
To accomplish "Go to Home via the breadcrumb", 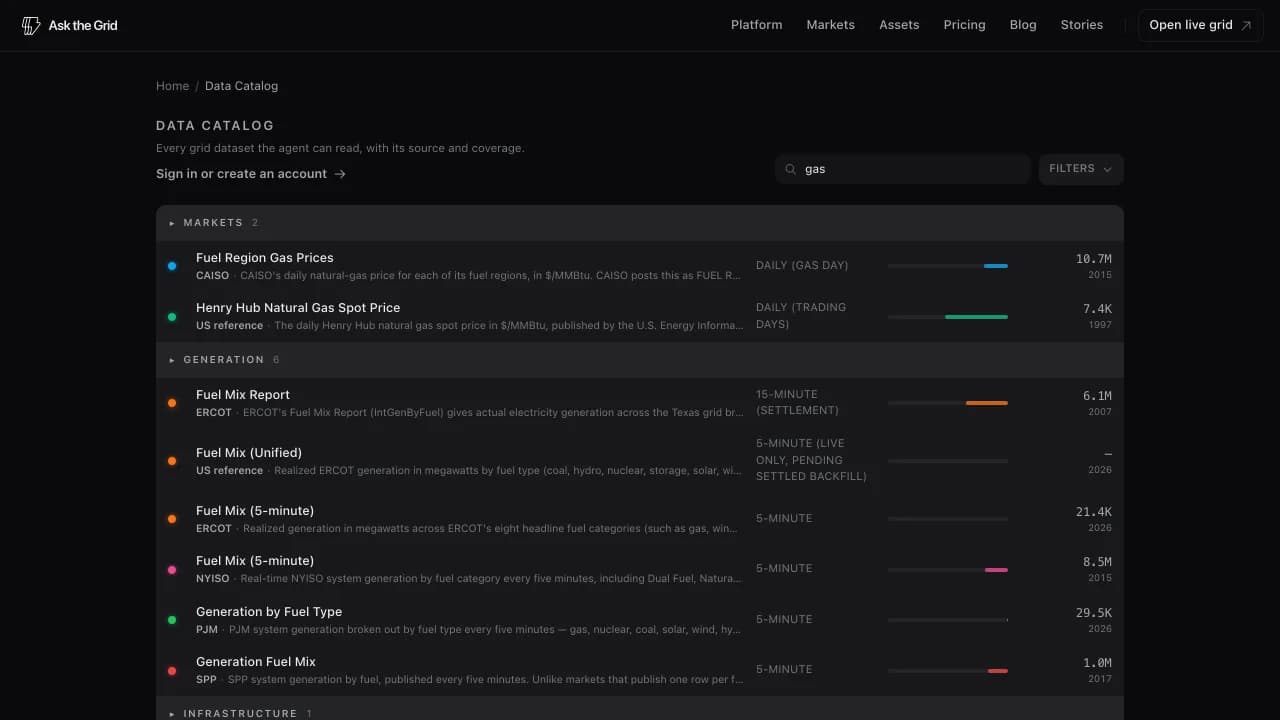I will (172, 86).
